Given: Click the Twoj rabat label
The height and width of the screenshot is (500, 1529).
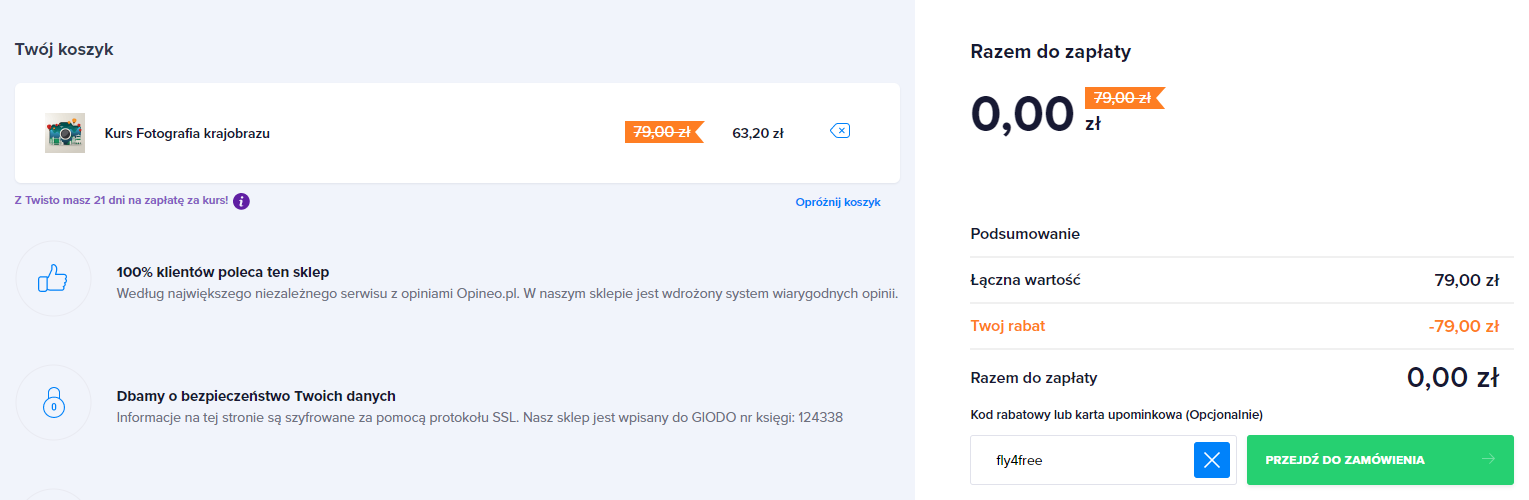Looking at the screenshot, I should pyautogui.click(x=1008, y=326).
